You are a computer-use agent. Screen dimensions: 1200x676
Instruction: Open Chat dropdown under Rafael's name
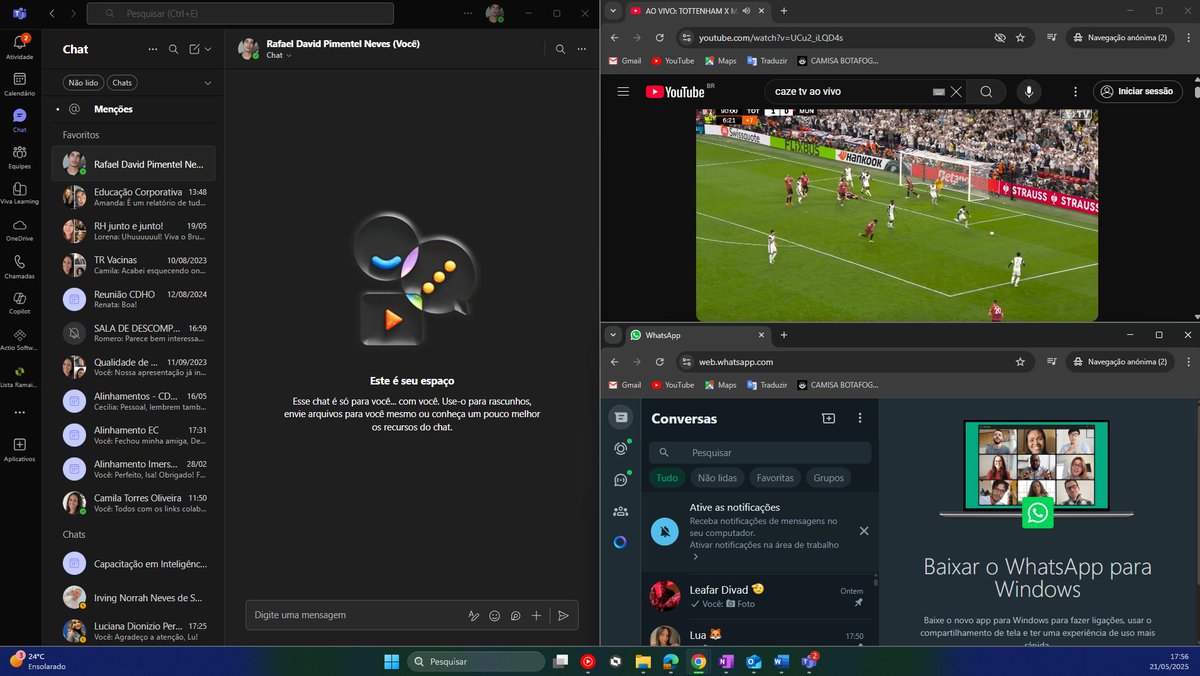coord(278,55)
